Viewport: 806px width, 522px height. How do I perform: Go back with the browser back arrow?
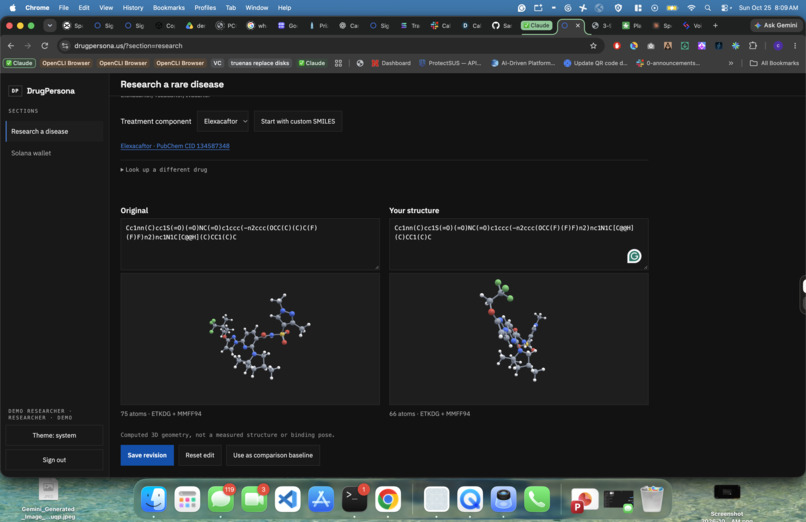(x=11, y=46)
